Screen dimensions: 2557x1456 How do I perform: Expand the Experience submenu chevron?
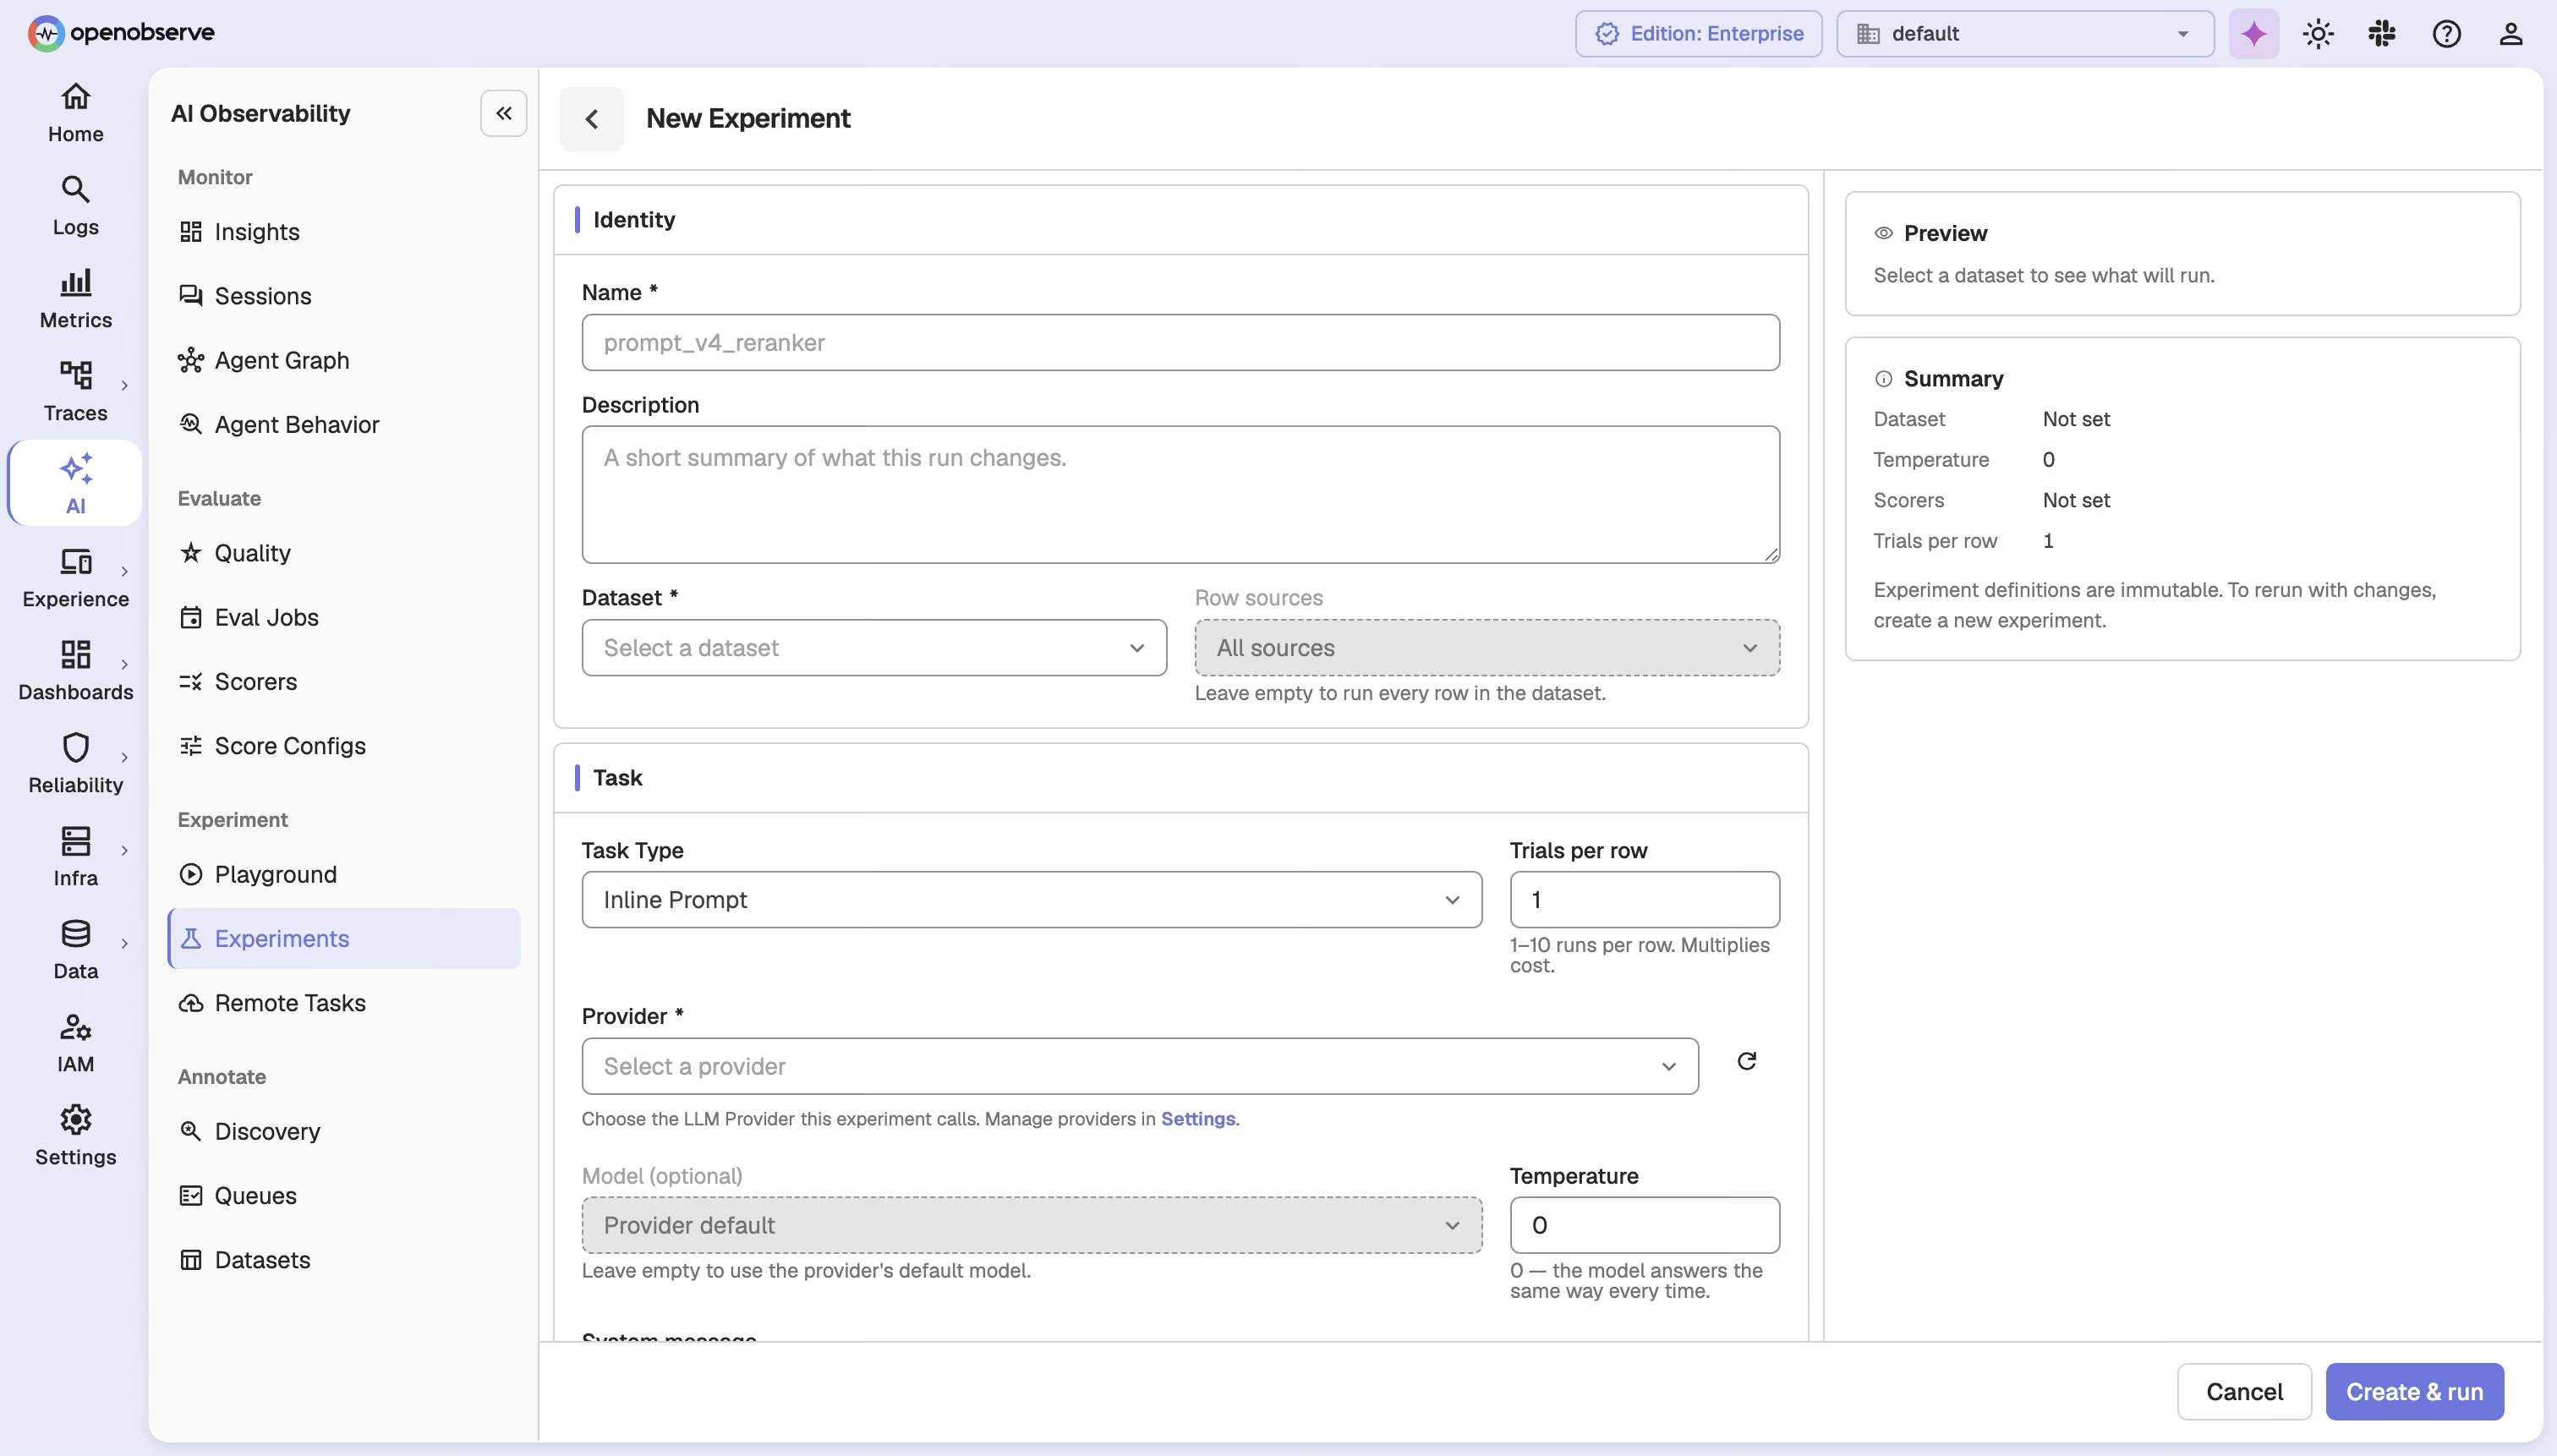pos(124,571)
